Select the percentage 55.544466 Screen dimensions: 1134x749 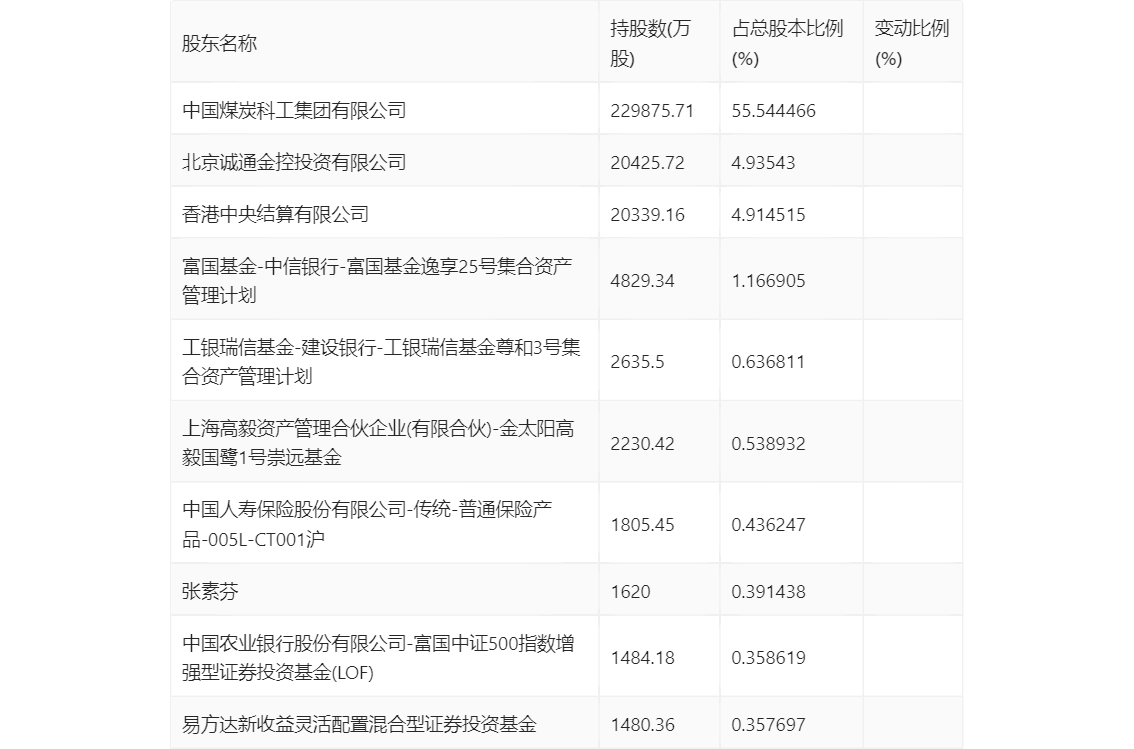[773, 111]
